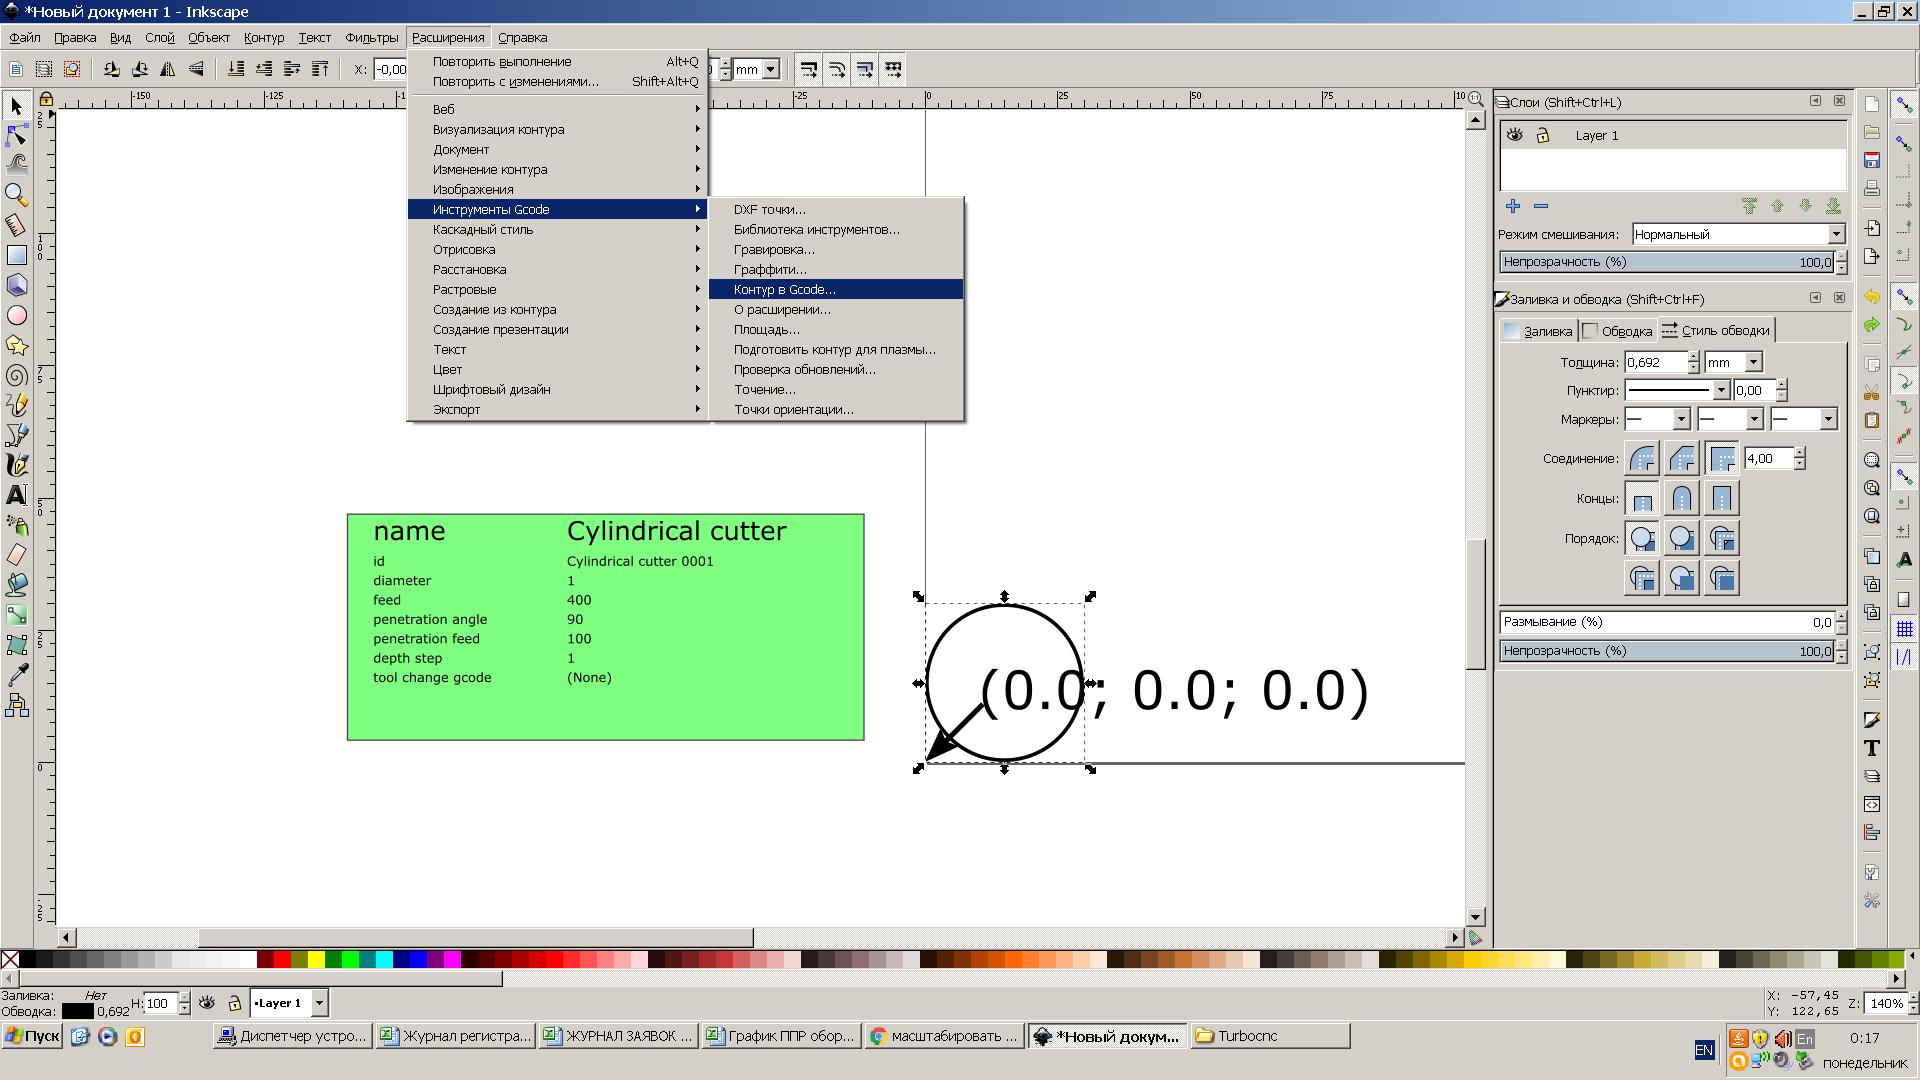1920x1080 pixels.
Task: Select the Text tool in toolbox
Action: point(16,495)
